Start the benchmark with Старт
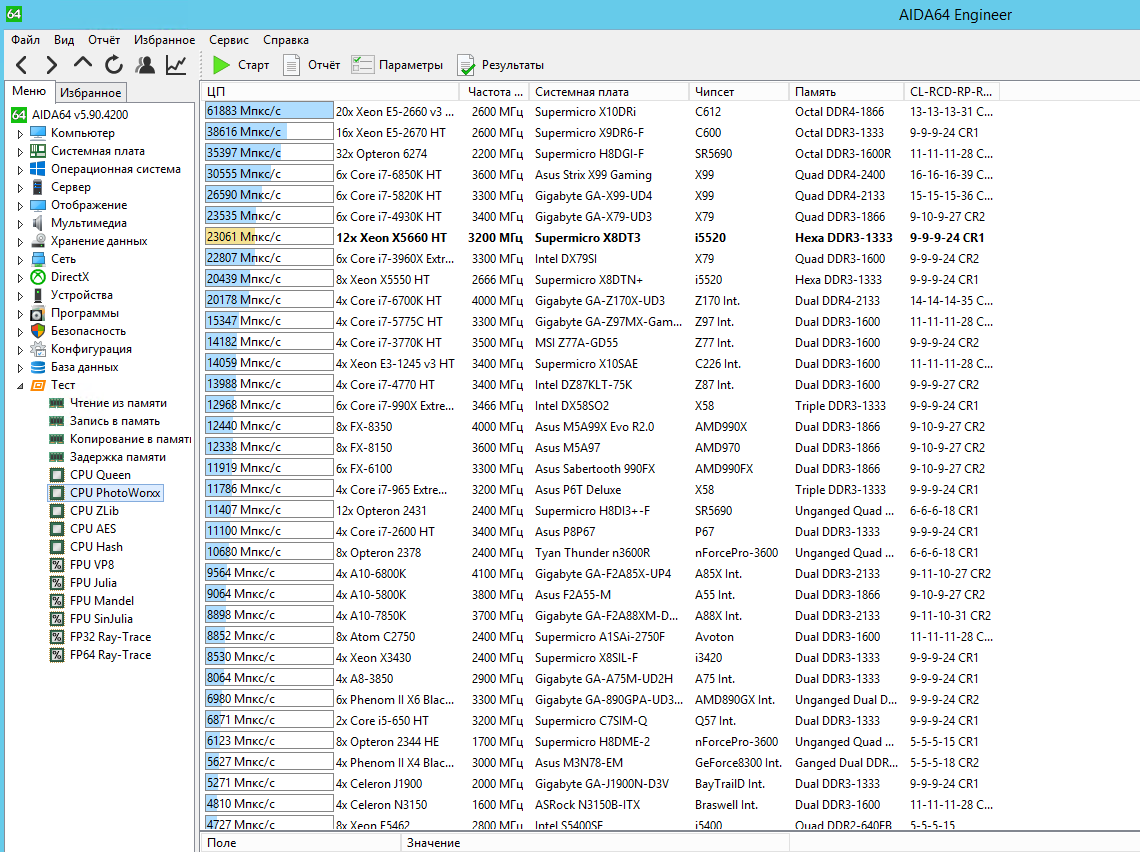Viewport: 1140px width, 852px height. point(241,65)
